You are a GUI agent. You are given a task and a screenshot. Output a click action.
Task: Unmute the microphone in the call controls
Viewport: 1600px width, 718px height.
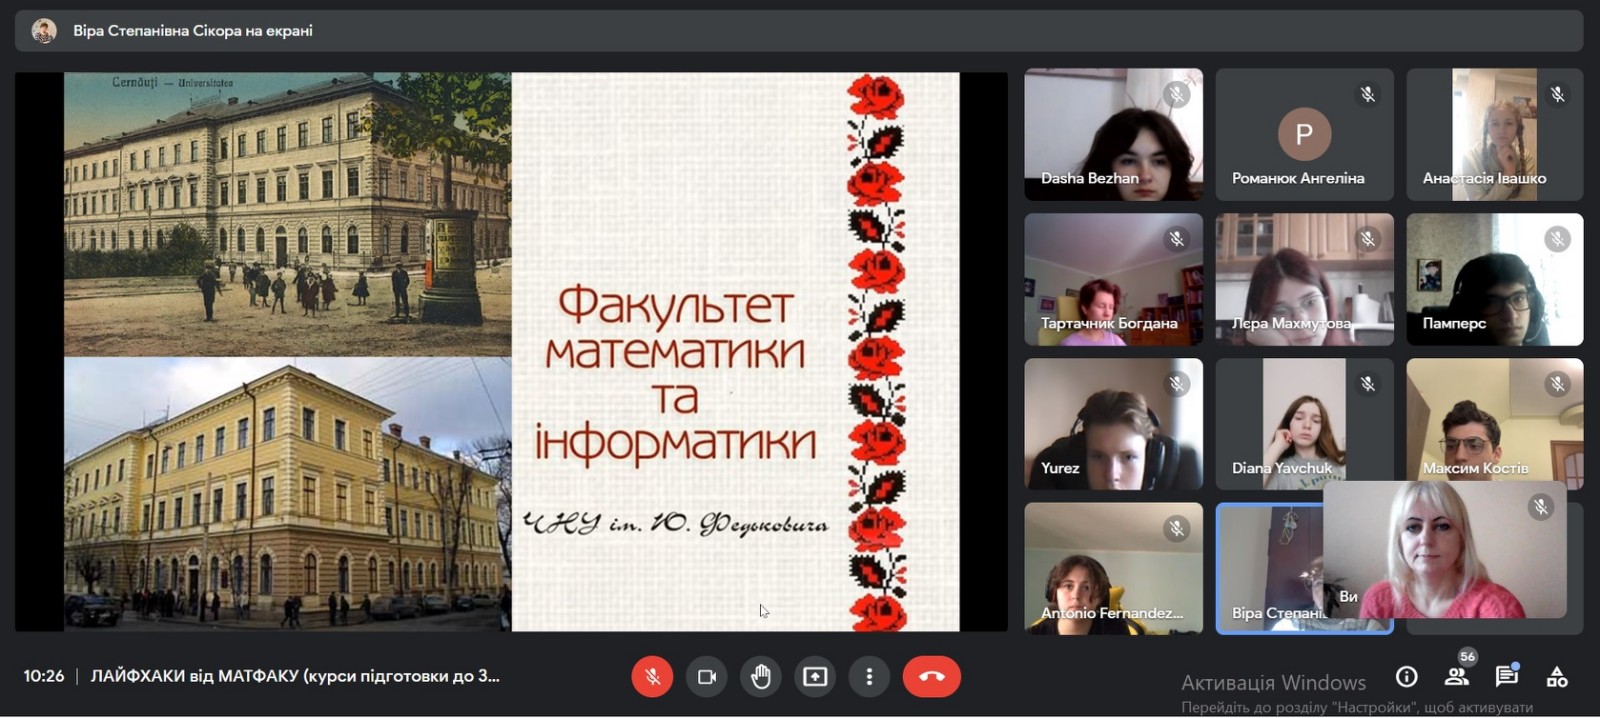pos(652,677)
